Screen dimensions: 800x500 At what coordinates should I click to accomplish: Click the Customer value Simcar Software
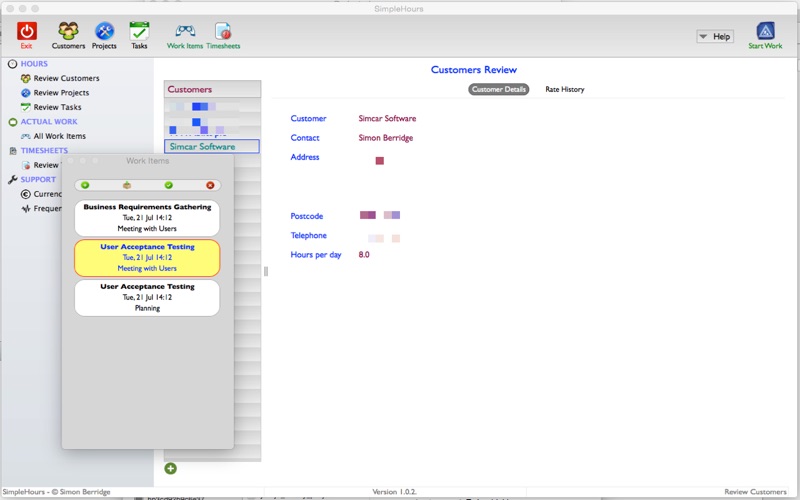[387, 118]
